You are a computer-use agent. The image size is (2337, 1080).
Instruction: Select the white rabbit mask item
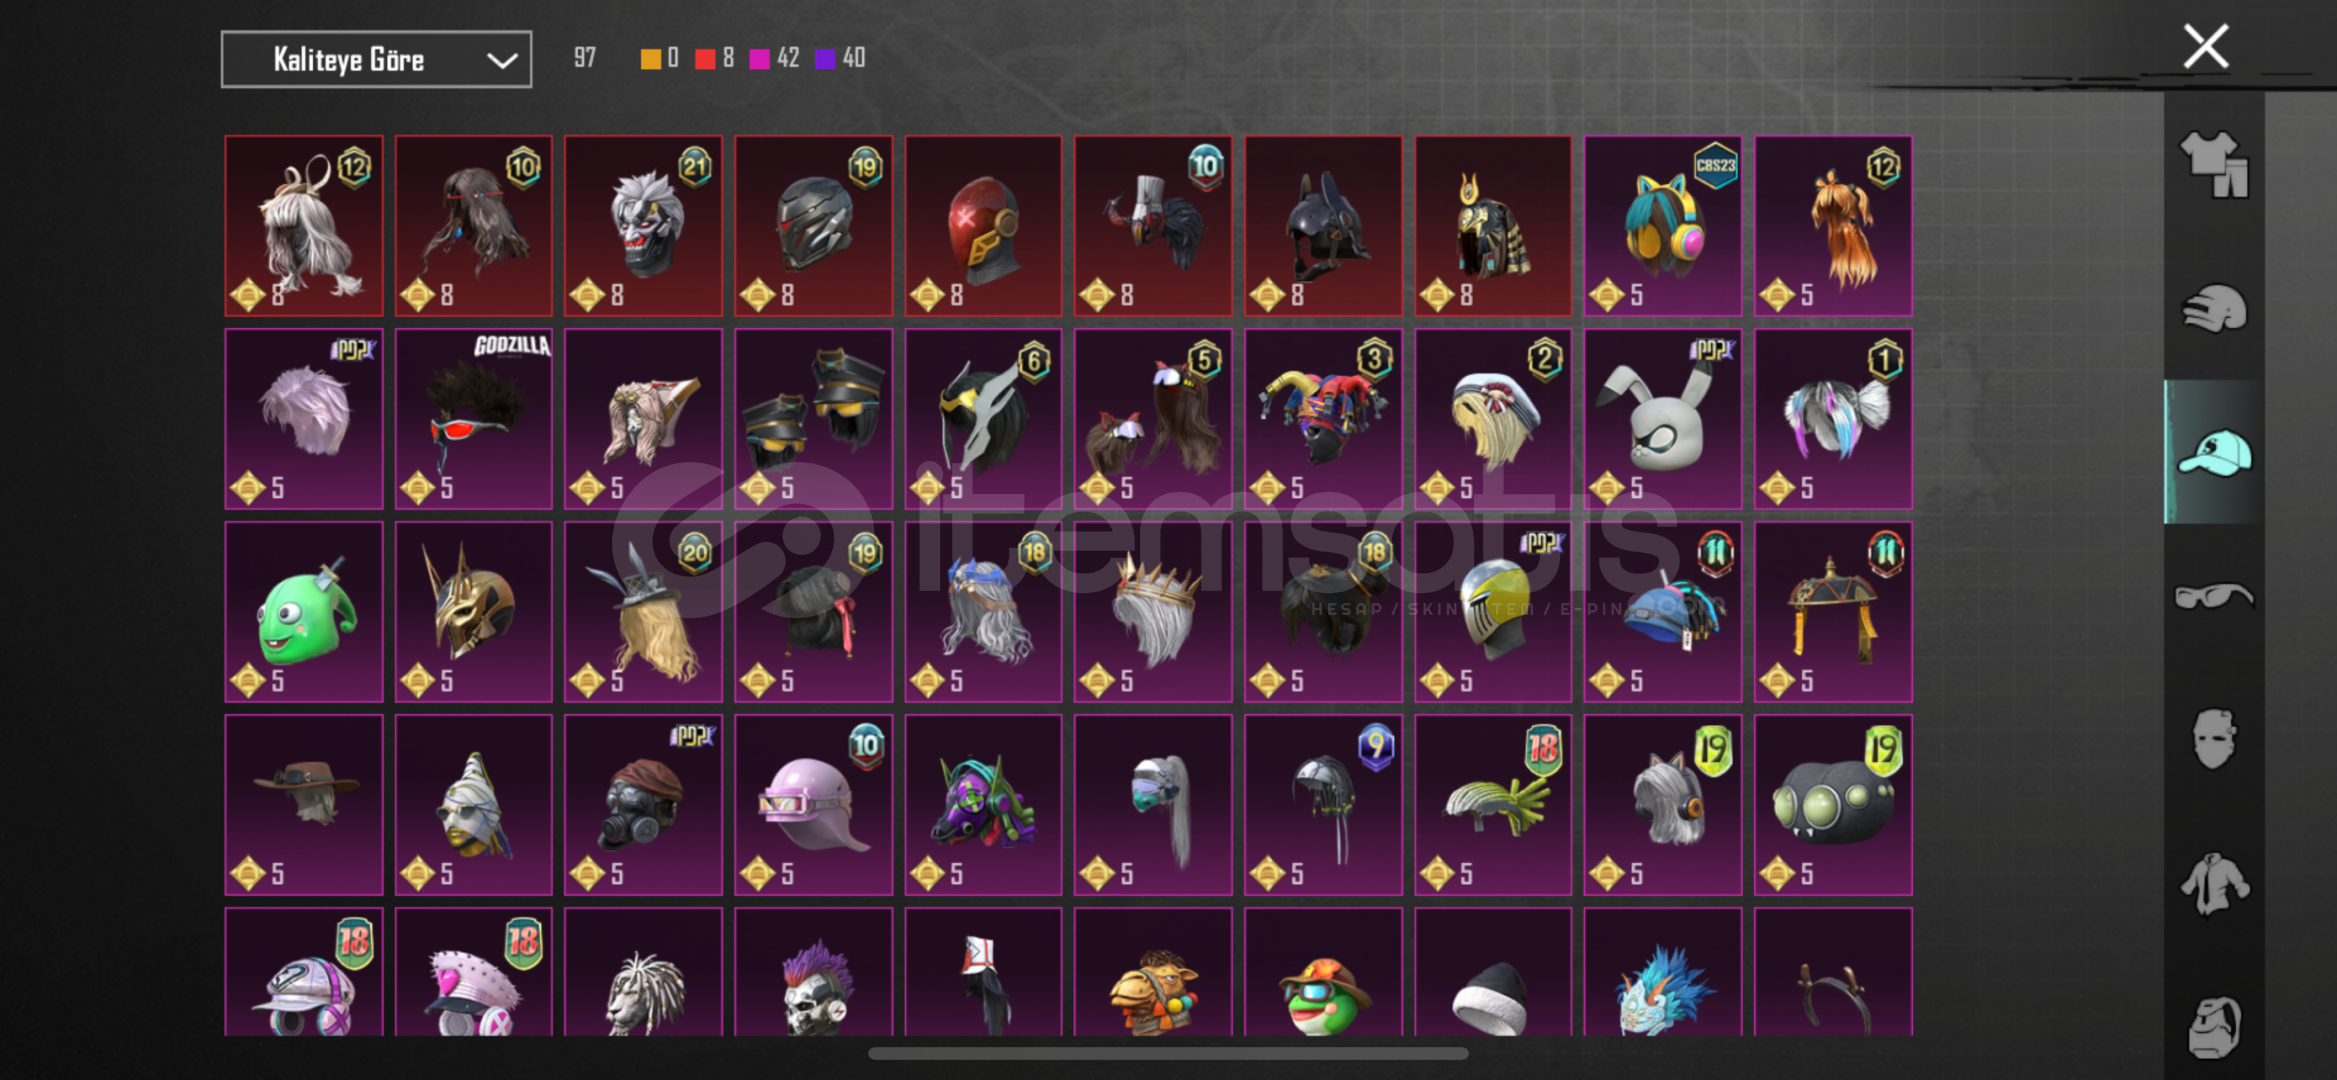pos(1663,419)
